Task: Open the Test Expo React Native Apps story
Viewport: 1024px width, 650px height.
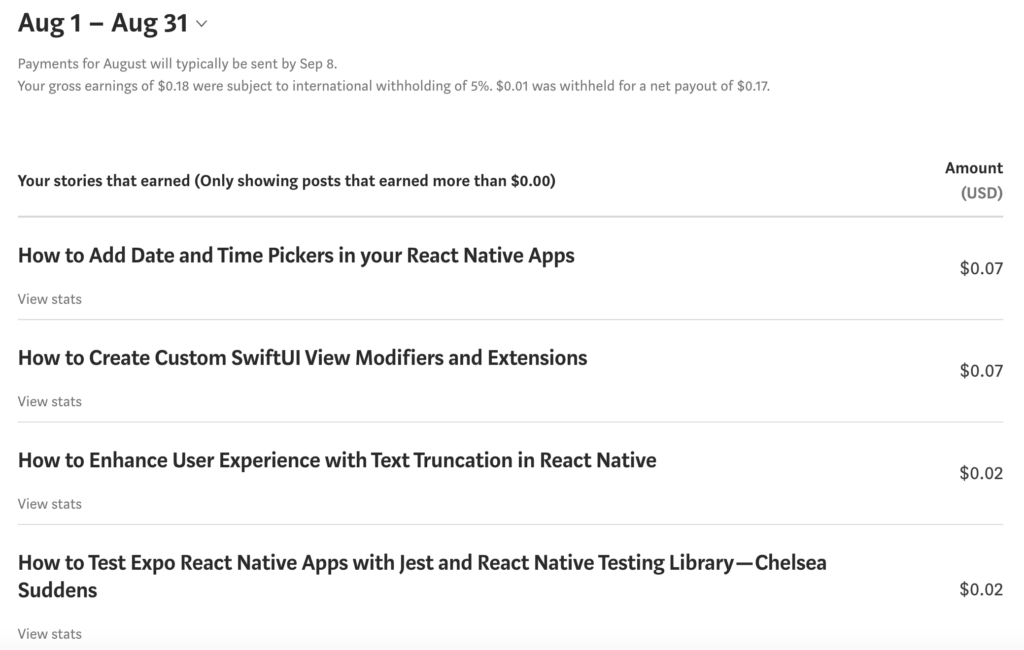Action: [x=422, y=576]
